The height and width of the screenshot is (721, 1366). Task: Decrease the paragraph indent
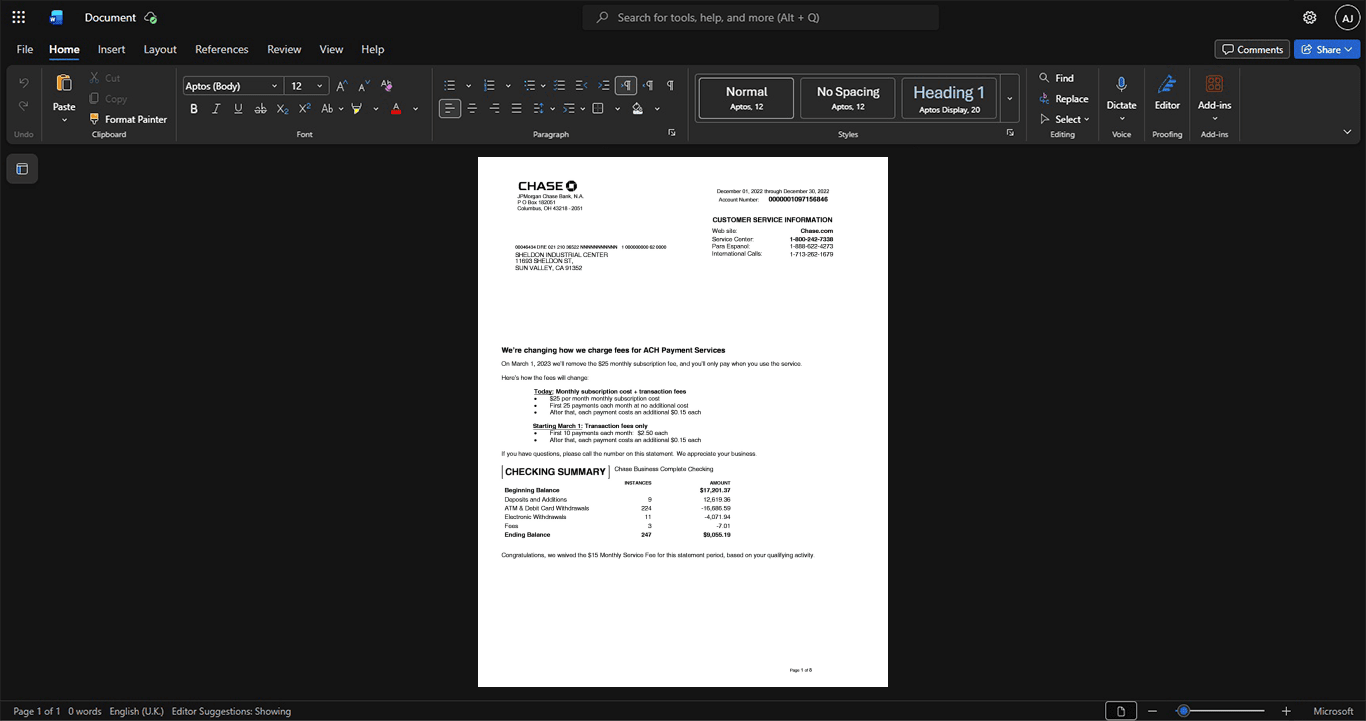coord(582,85)
